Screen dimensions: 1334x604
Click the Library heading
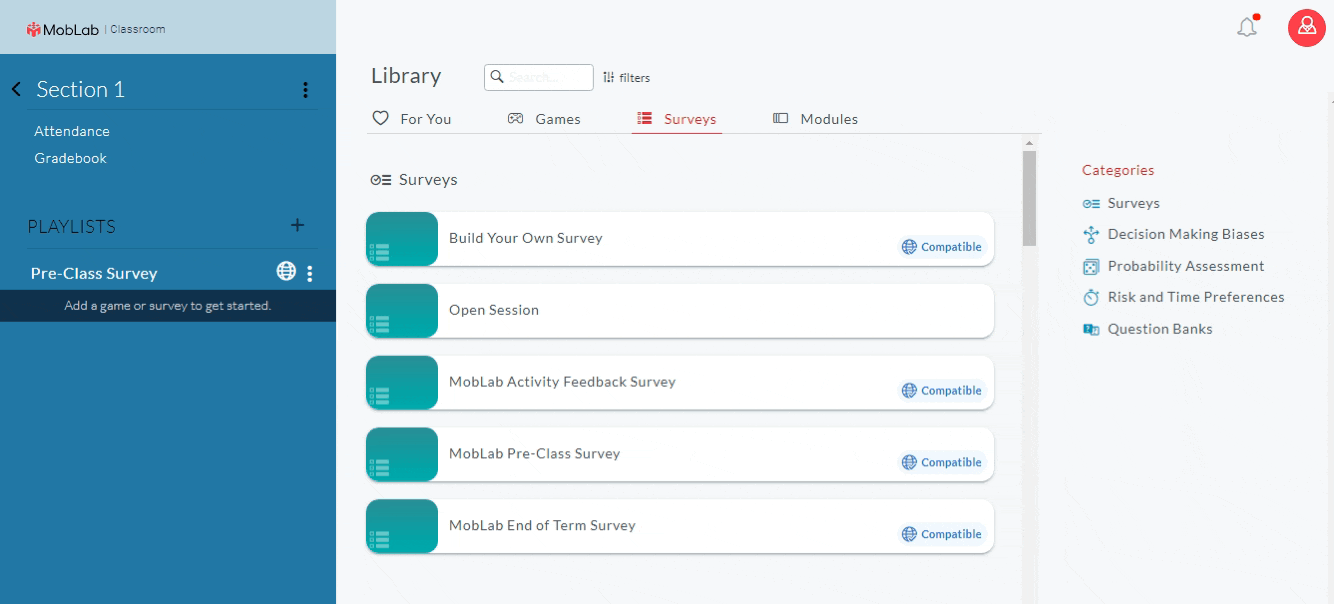pyautogui.click(x=406, y=76)
